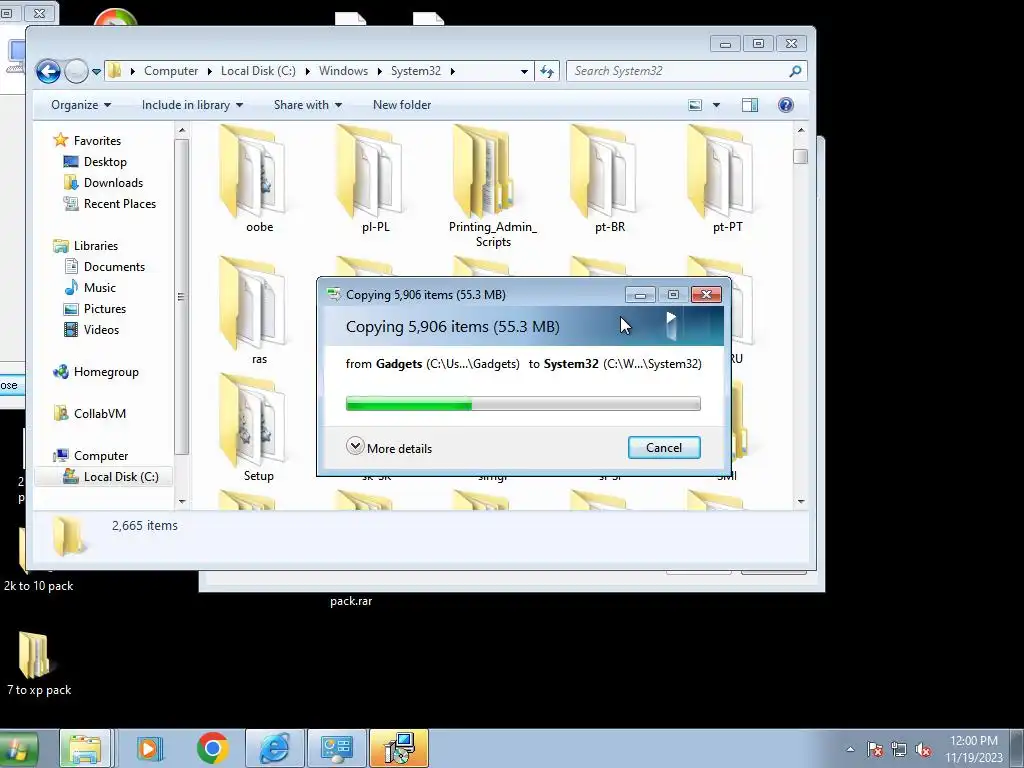Expand the dropdown arrow after System32 breadcrumb
The image size is (1024, 768).
[x=453, y=71]
